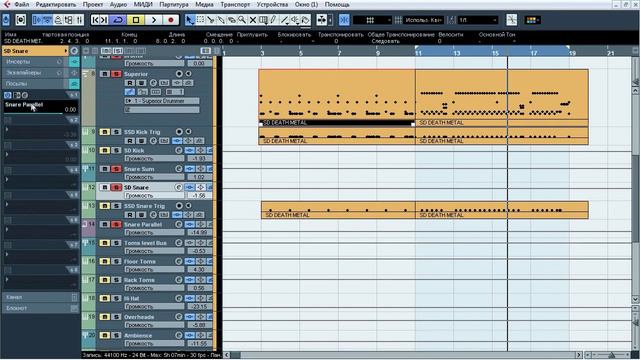Open the Файл menu
Viewport: 640px width, 360px height.
click(x=22, y=4)
